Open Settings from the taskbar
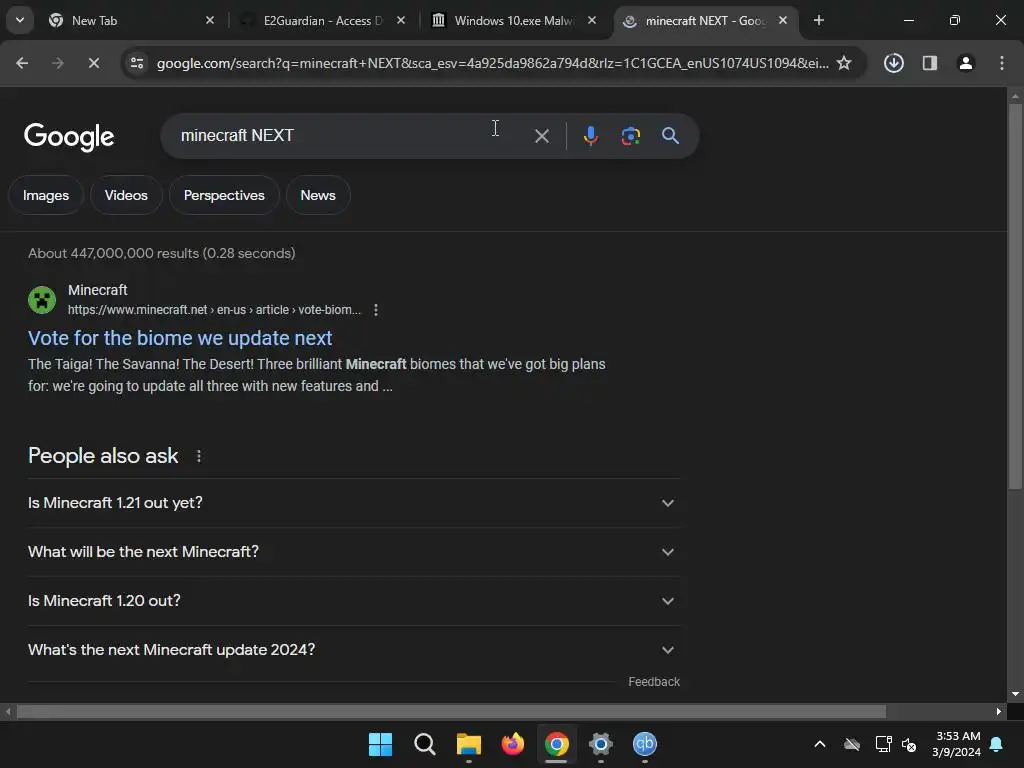 click(601, 744)
